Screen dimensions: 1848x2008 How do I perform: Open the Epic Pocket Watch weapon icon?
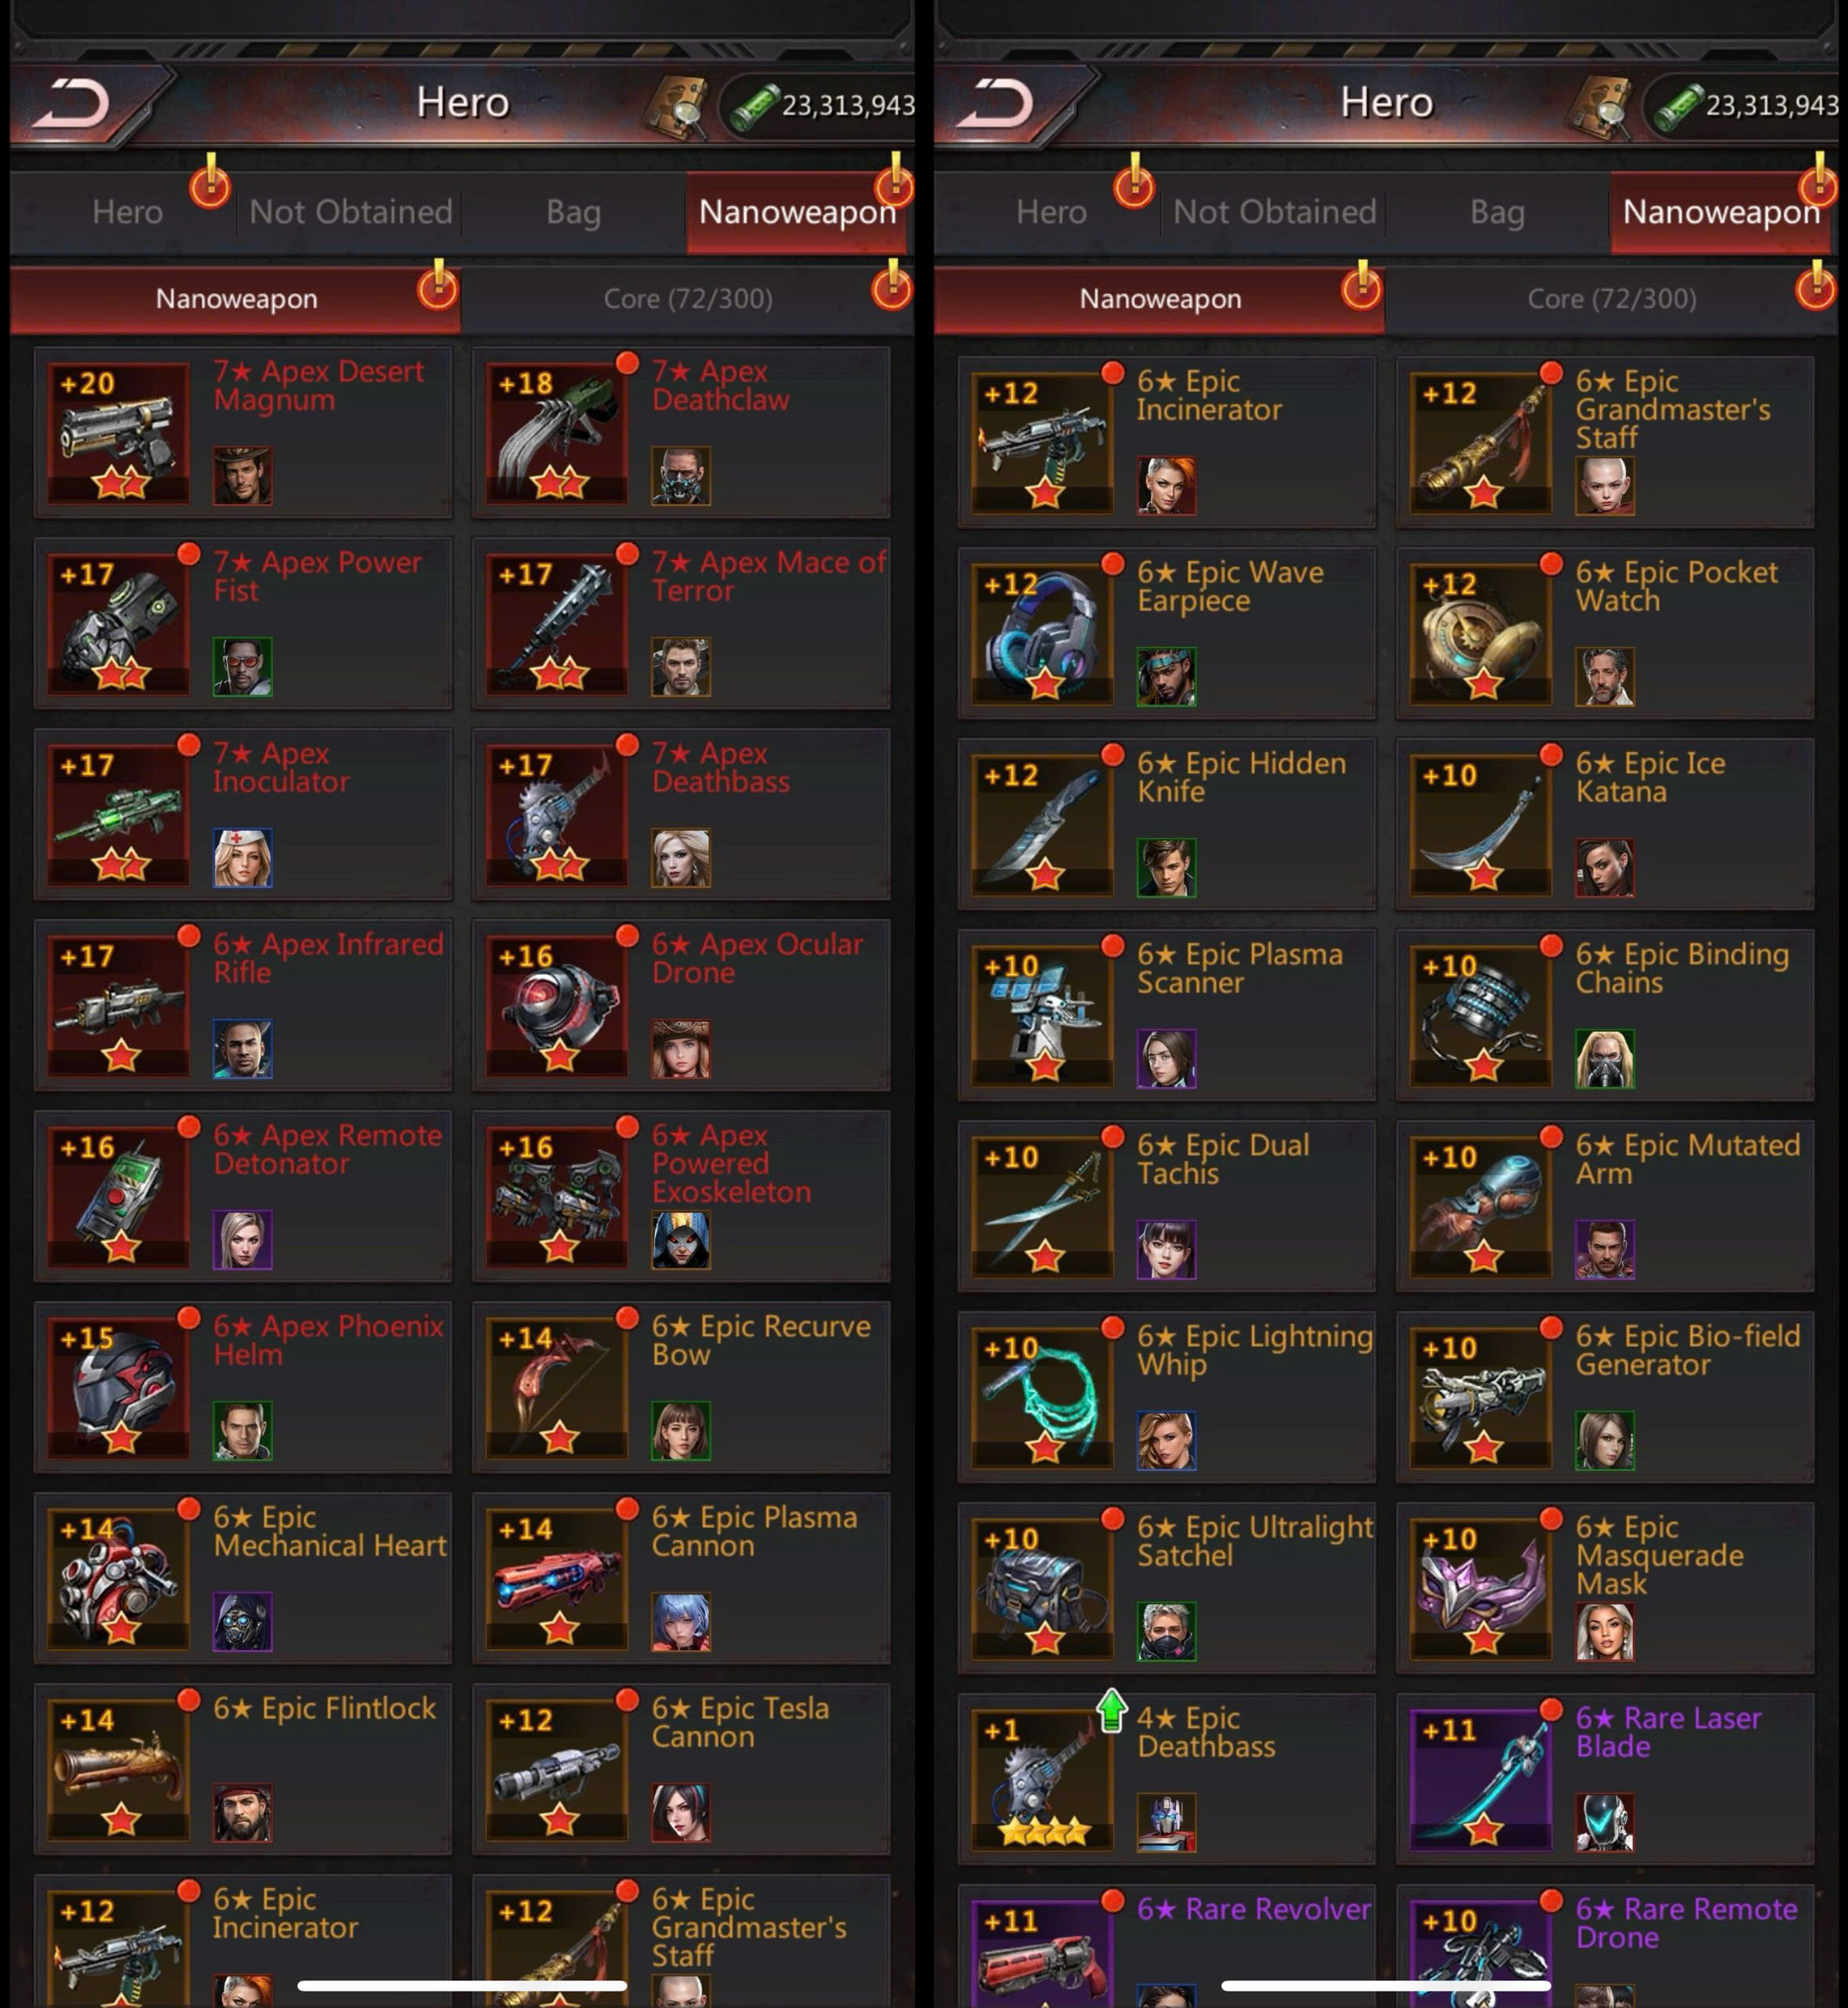(x=1481, y=633)
